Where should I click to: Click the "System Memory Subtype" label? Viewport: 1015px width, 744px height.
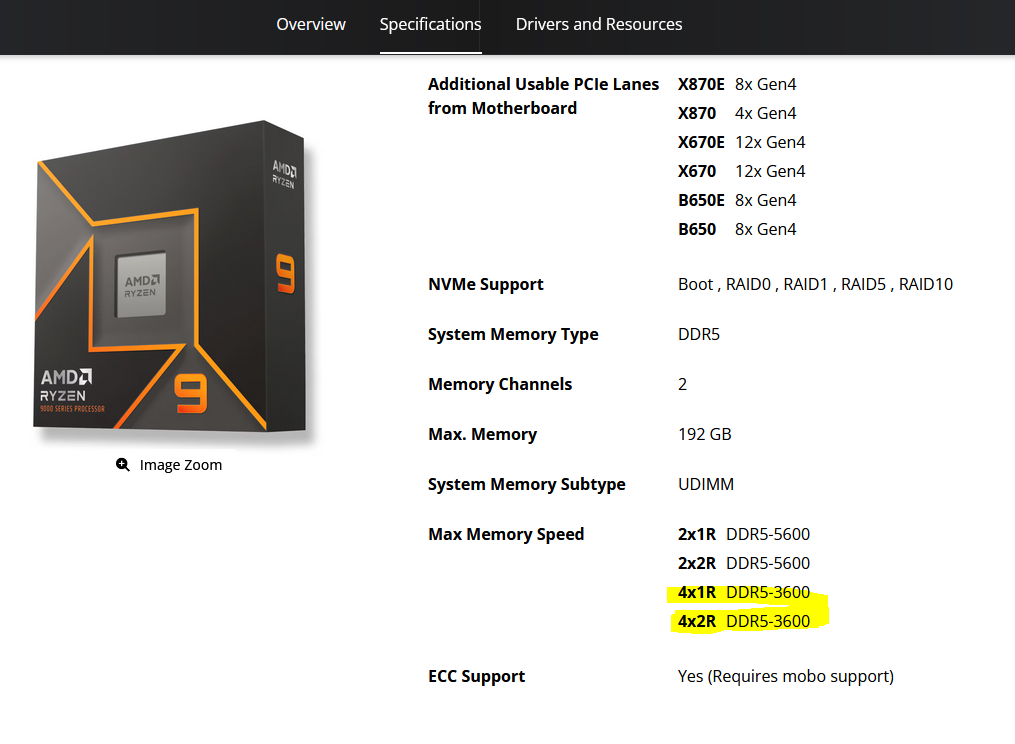point(527,484)
